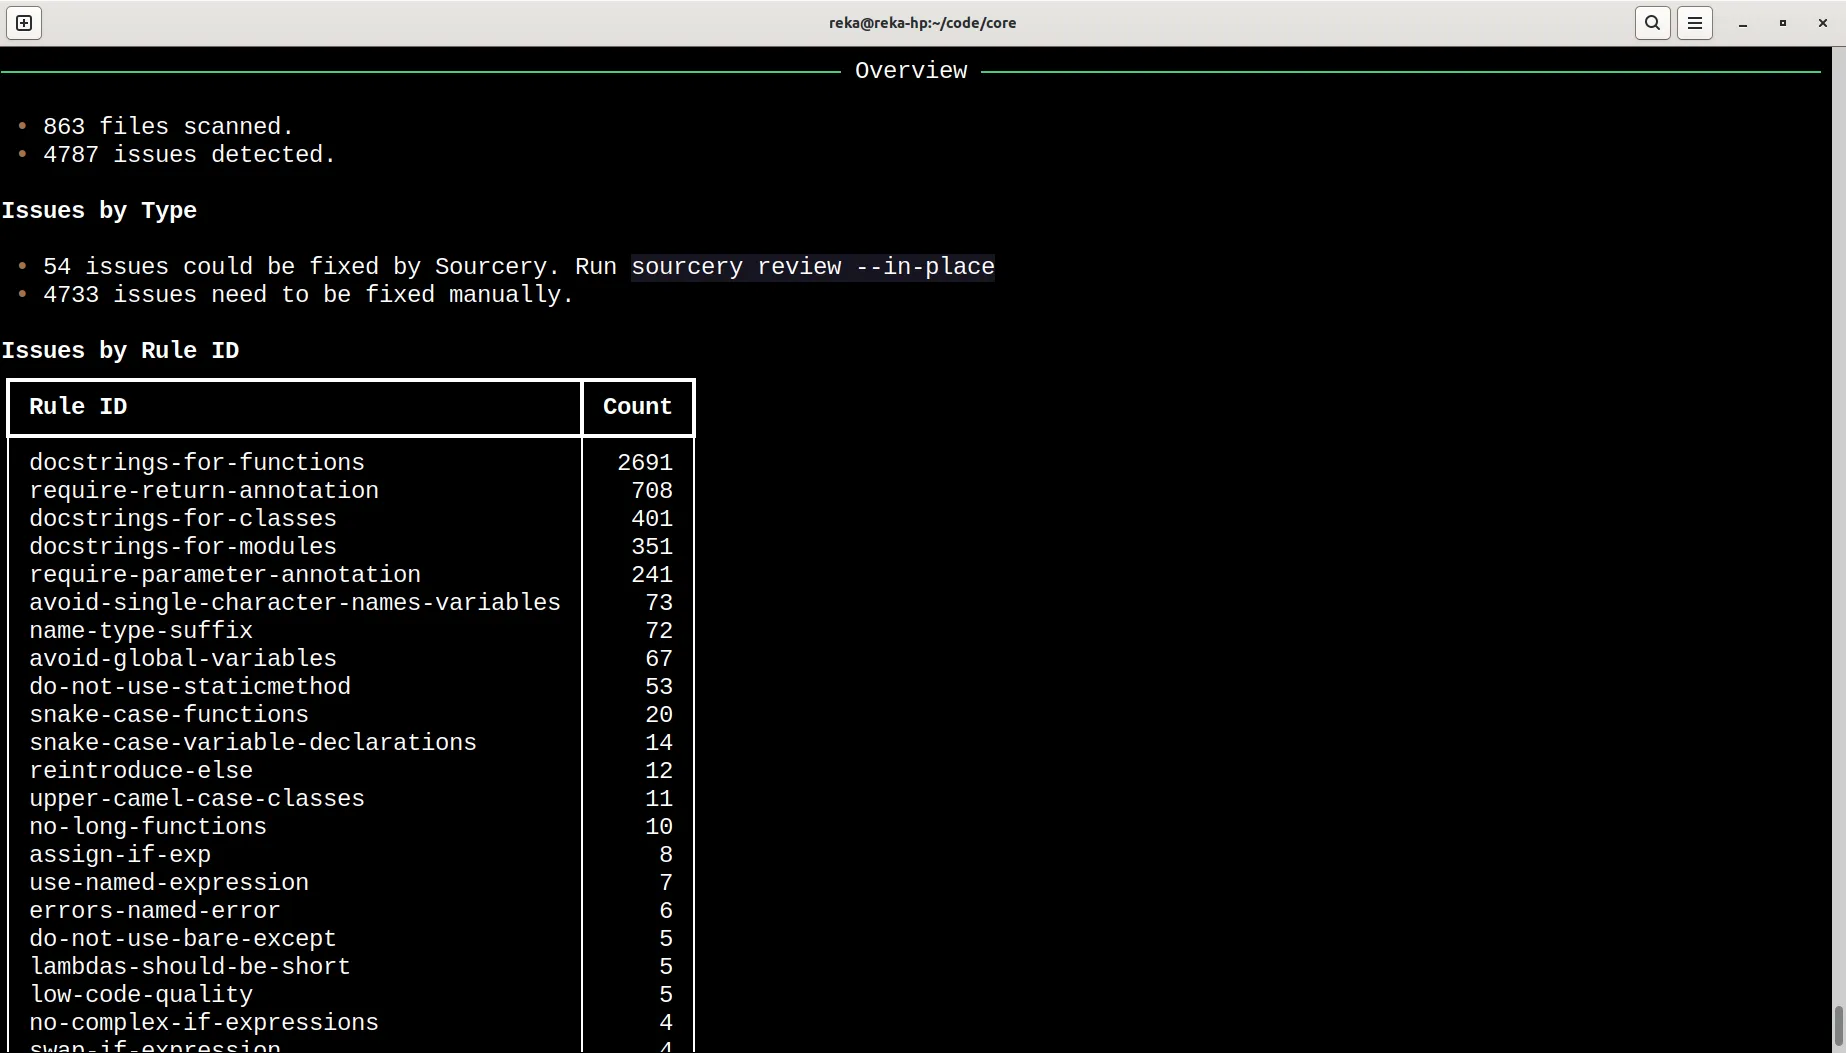
Task: Click the 2691 count value
Action: point(645,462)
